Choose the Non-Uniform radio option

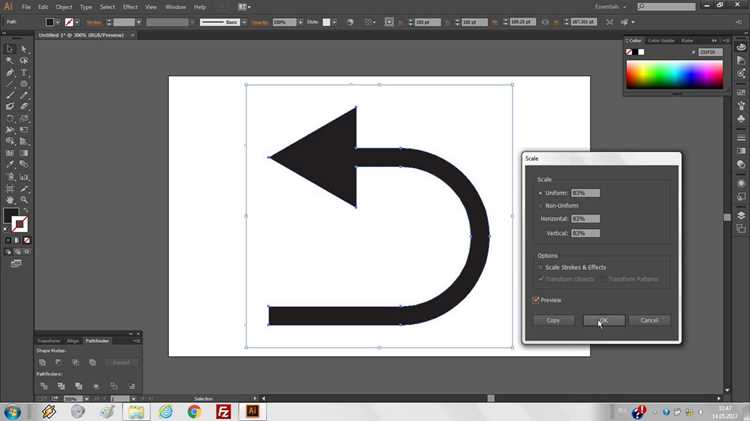point(540,206)
